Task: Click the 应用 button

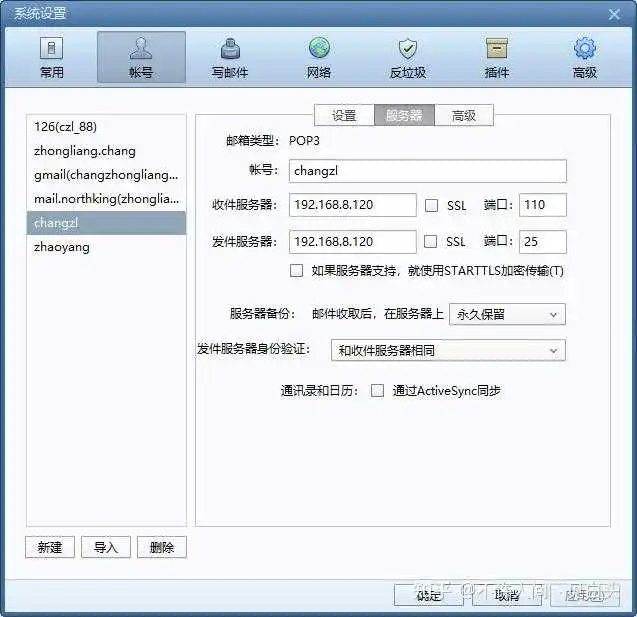Action: click(585, 595)
